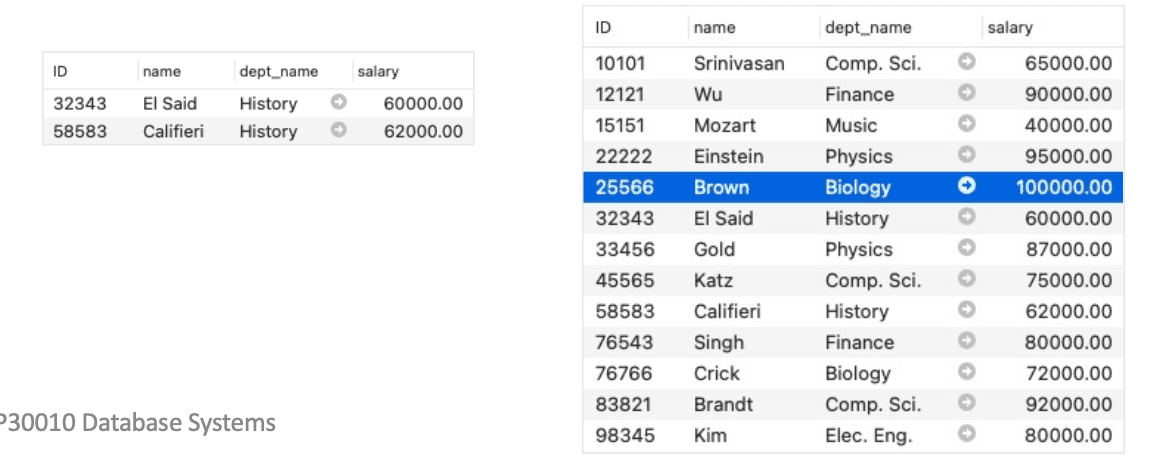
Task: Follow arrow next to Einstein's Physics department
Action: pyautogui.click(x=966, y=156)
